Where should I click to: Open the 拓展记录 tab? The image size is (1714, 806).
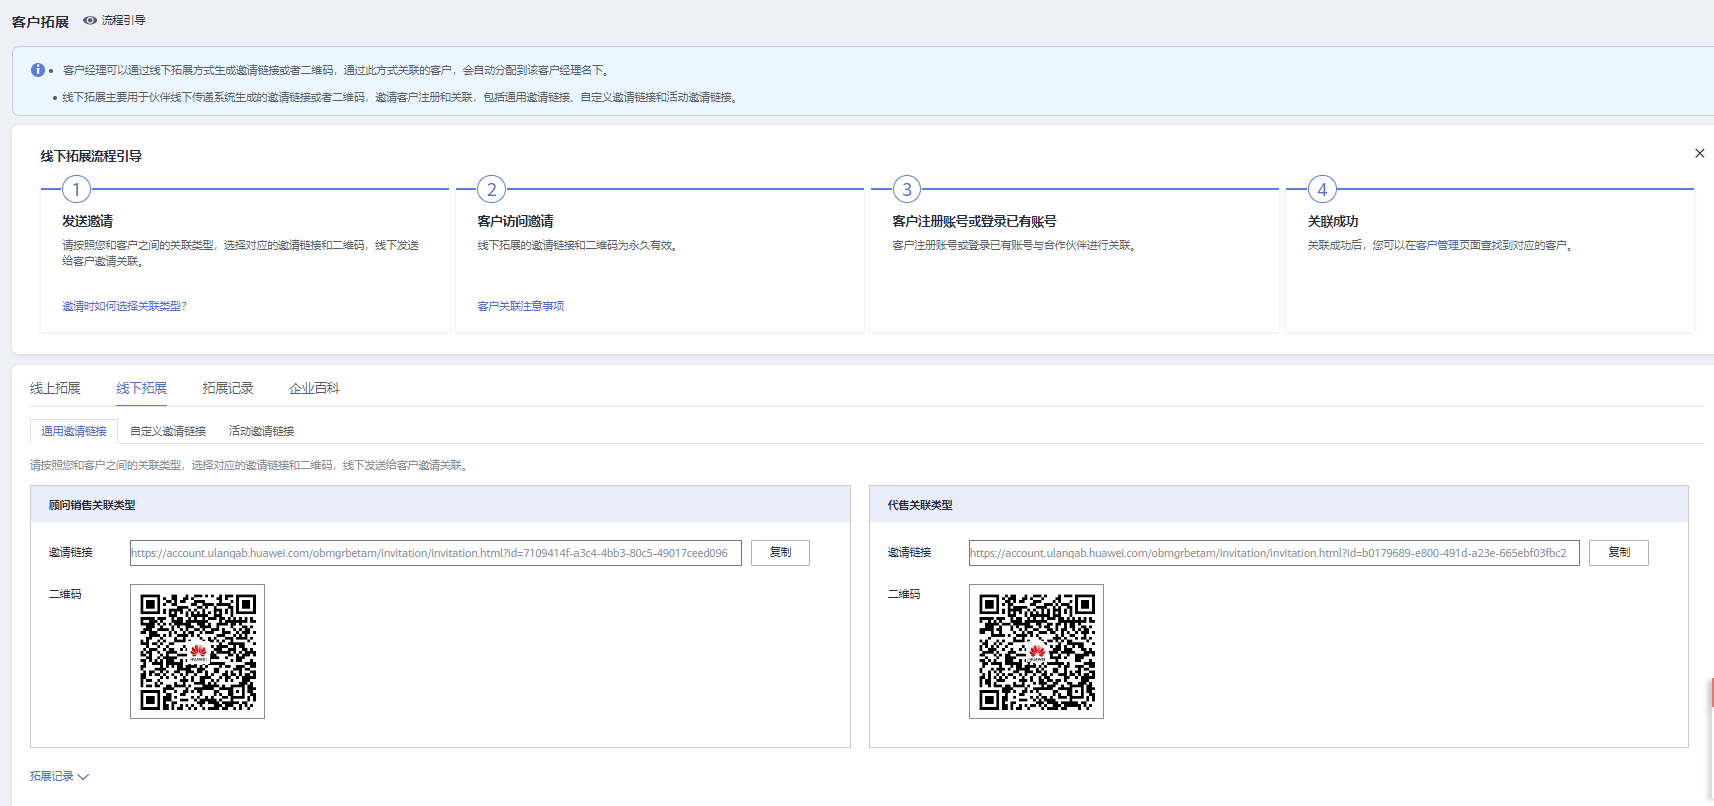(x=228, y=388)
